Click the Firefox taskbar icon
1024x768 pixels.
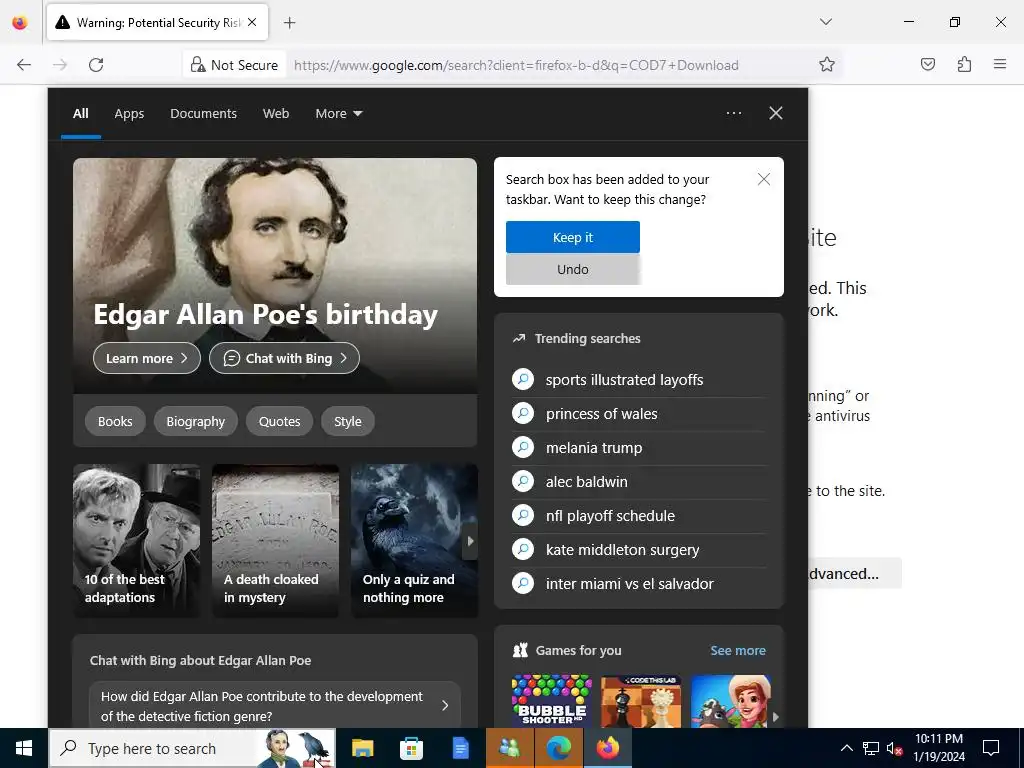click(608, 748)
